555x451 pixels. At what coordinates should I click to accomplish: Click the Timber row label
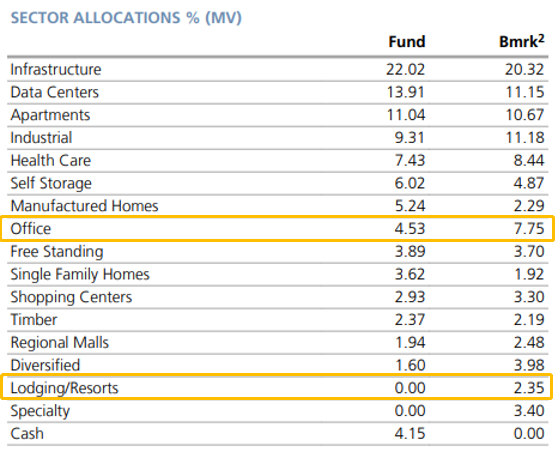coord(34,320)
